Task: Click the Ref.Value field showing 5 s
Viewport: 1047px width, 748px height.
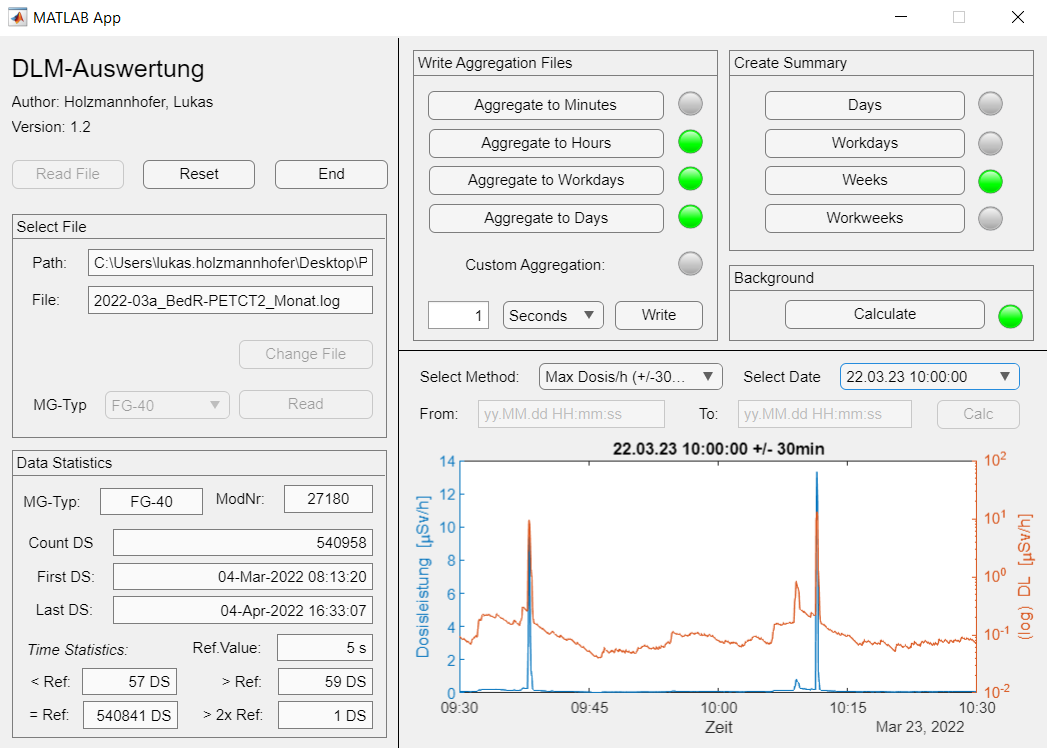Action: tap(325, 648)
